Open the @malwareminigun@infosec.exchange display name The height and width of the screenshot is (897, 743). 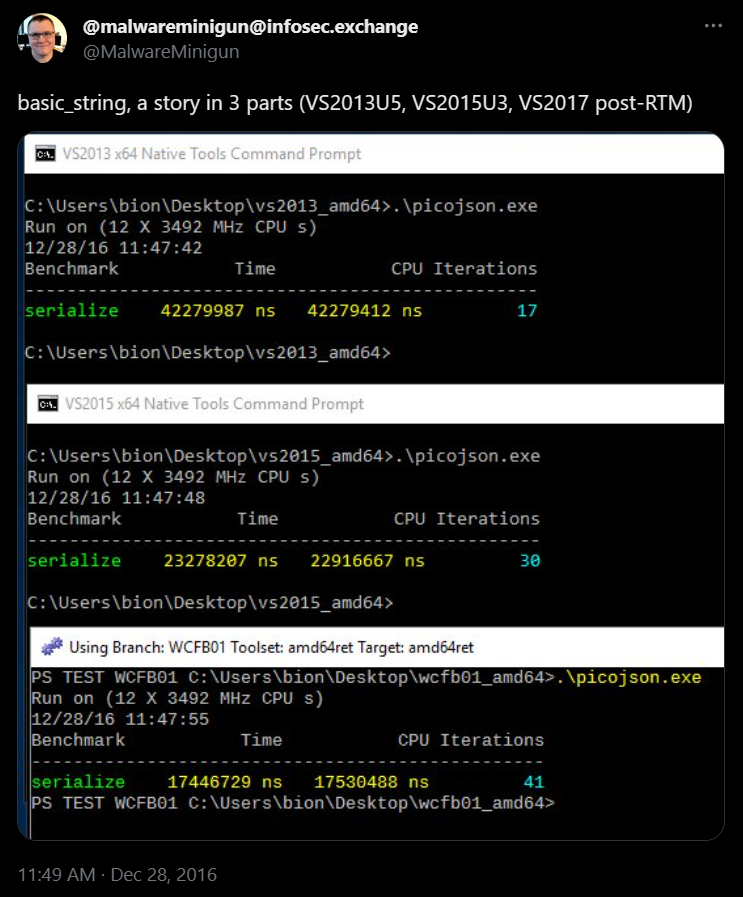[250, 27]
